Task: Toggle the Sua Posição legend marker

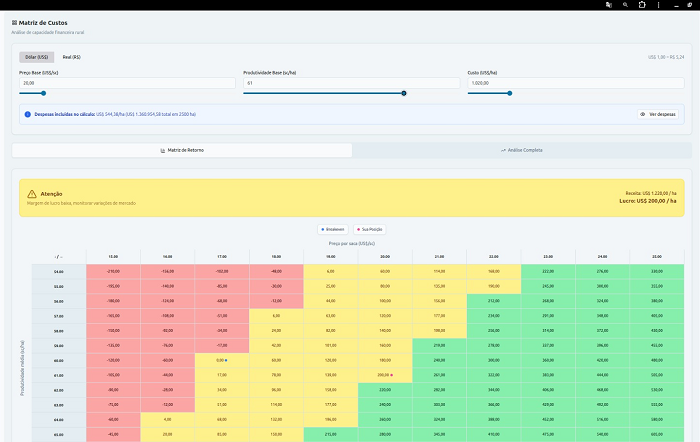Action: [370, 229]
